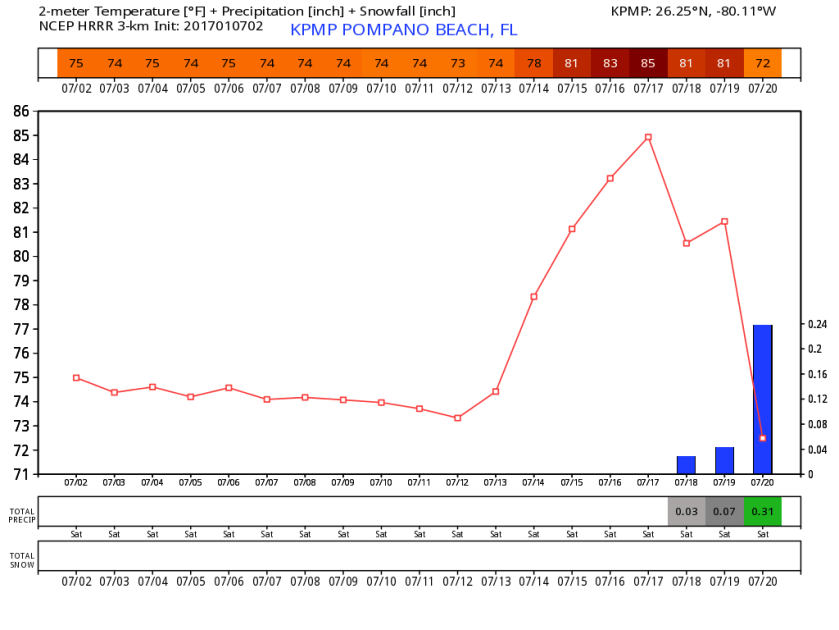The image size is (839, 630).
Task: Click the 86 label on temperature axis
Action: (x=21, y=111)
